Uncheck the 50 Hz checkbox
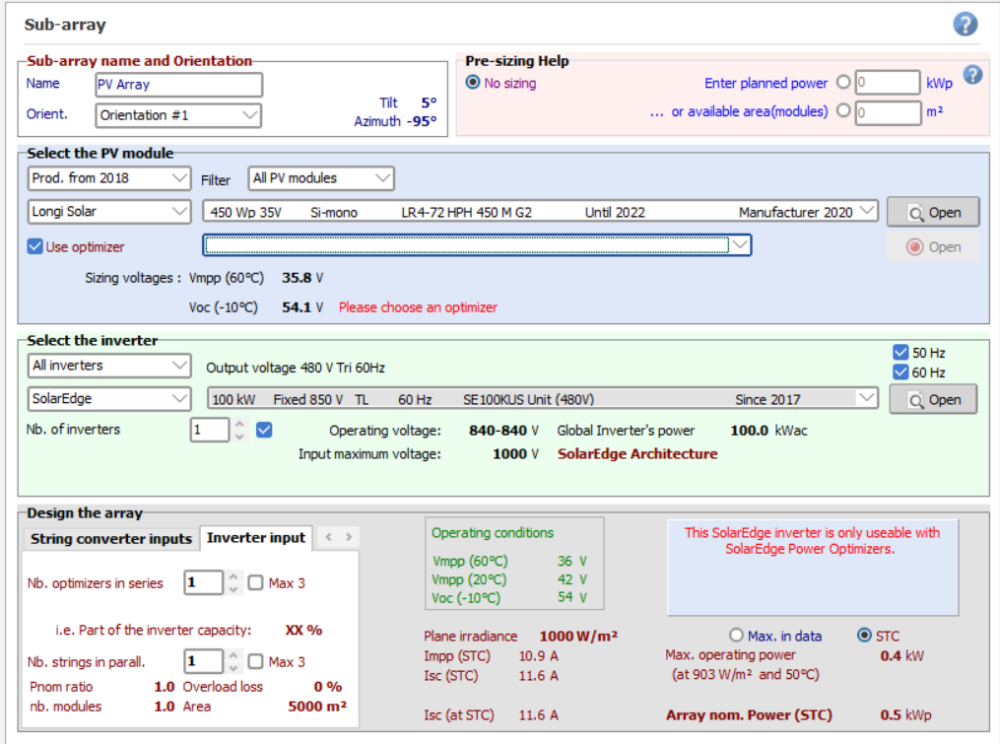The image size is (1000, 744). [x=899, y=353]
